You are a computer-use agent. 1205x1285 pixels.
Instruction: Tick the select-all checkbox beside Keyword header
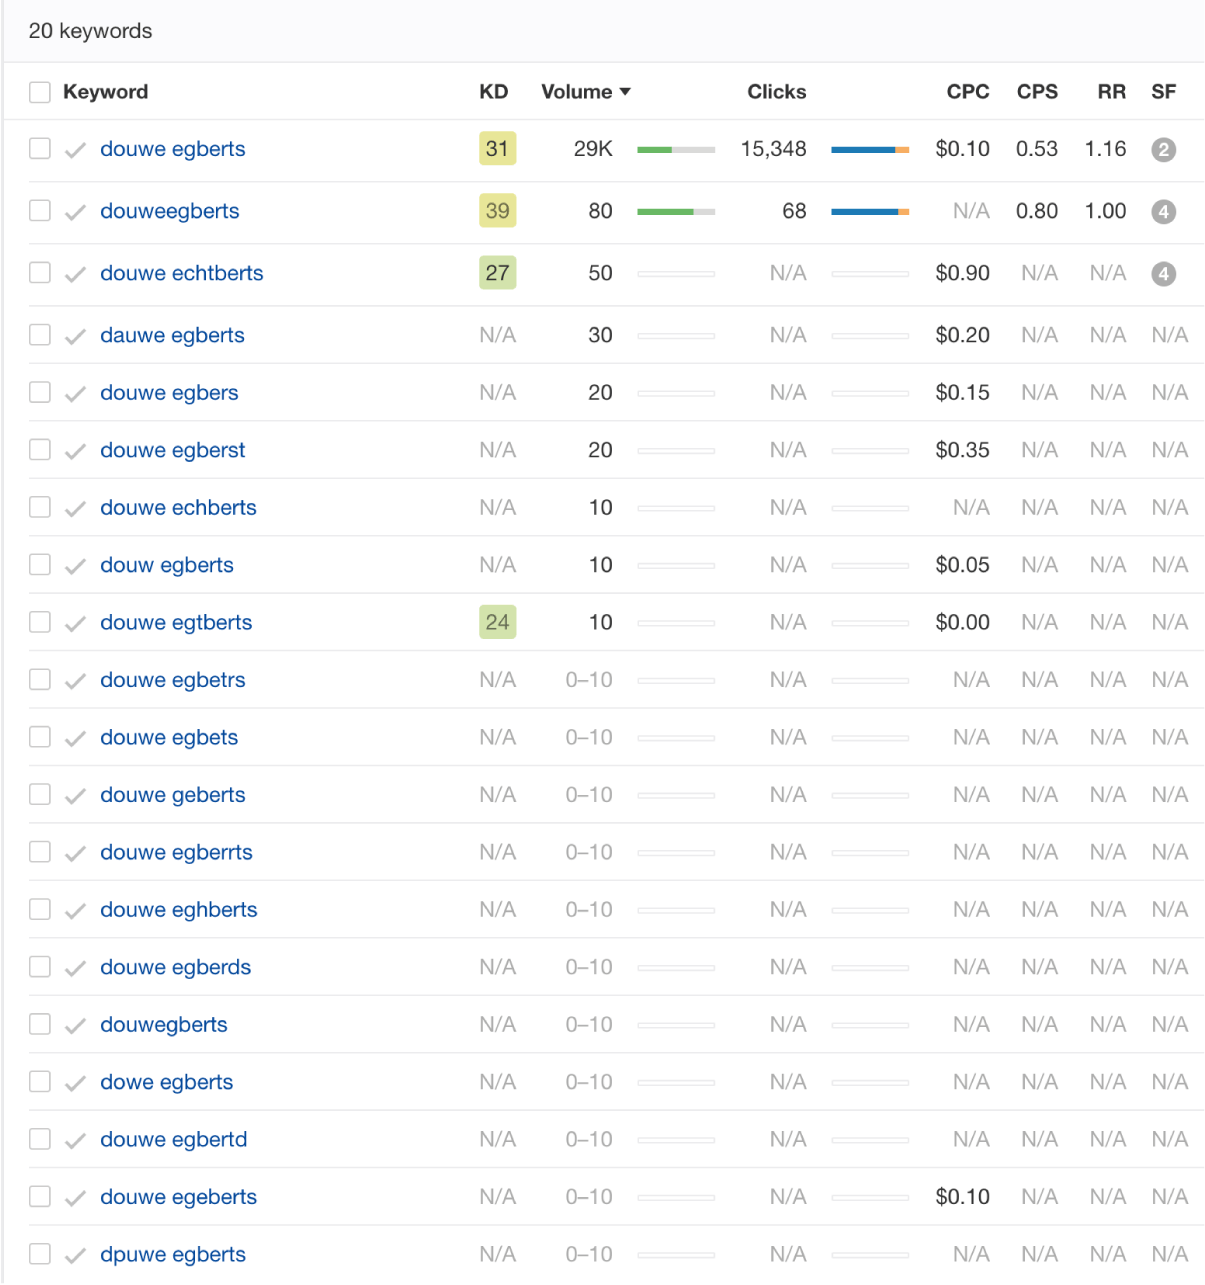[x=40, y=92]
